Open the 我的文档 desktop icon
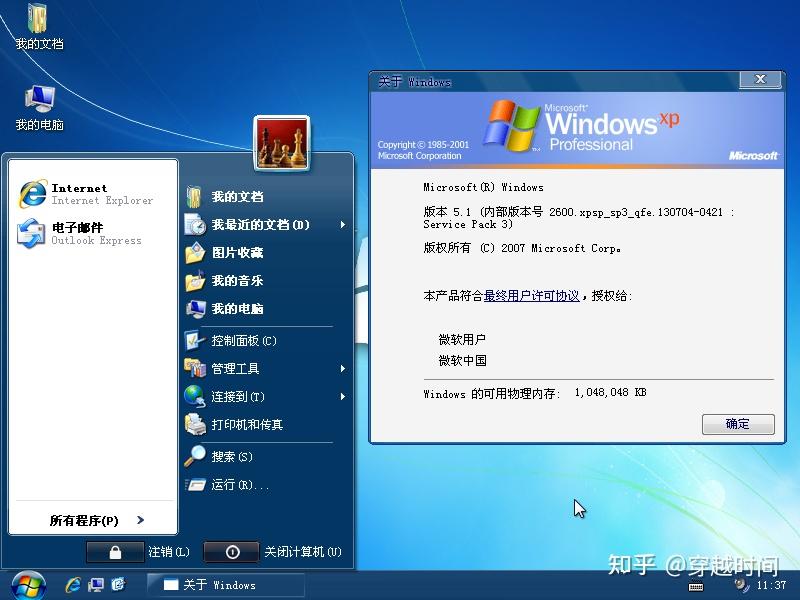 pyautogui.click(x=38, y=27)
